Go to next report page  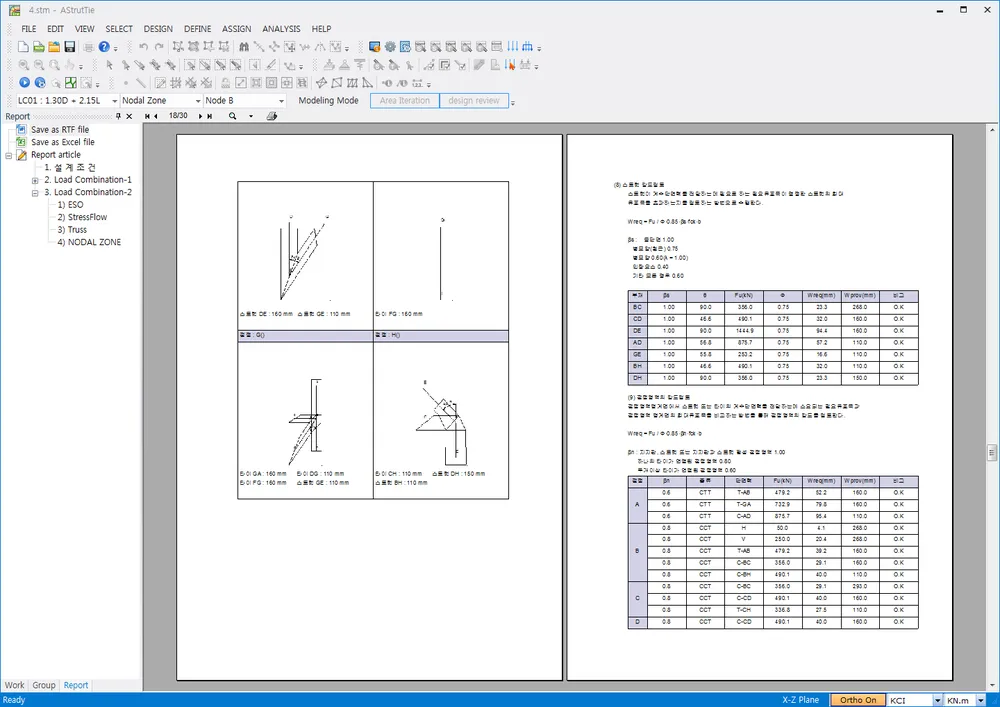click(200, 116)
